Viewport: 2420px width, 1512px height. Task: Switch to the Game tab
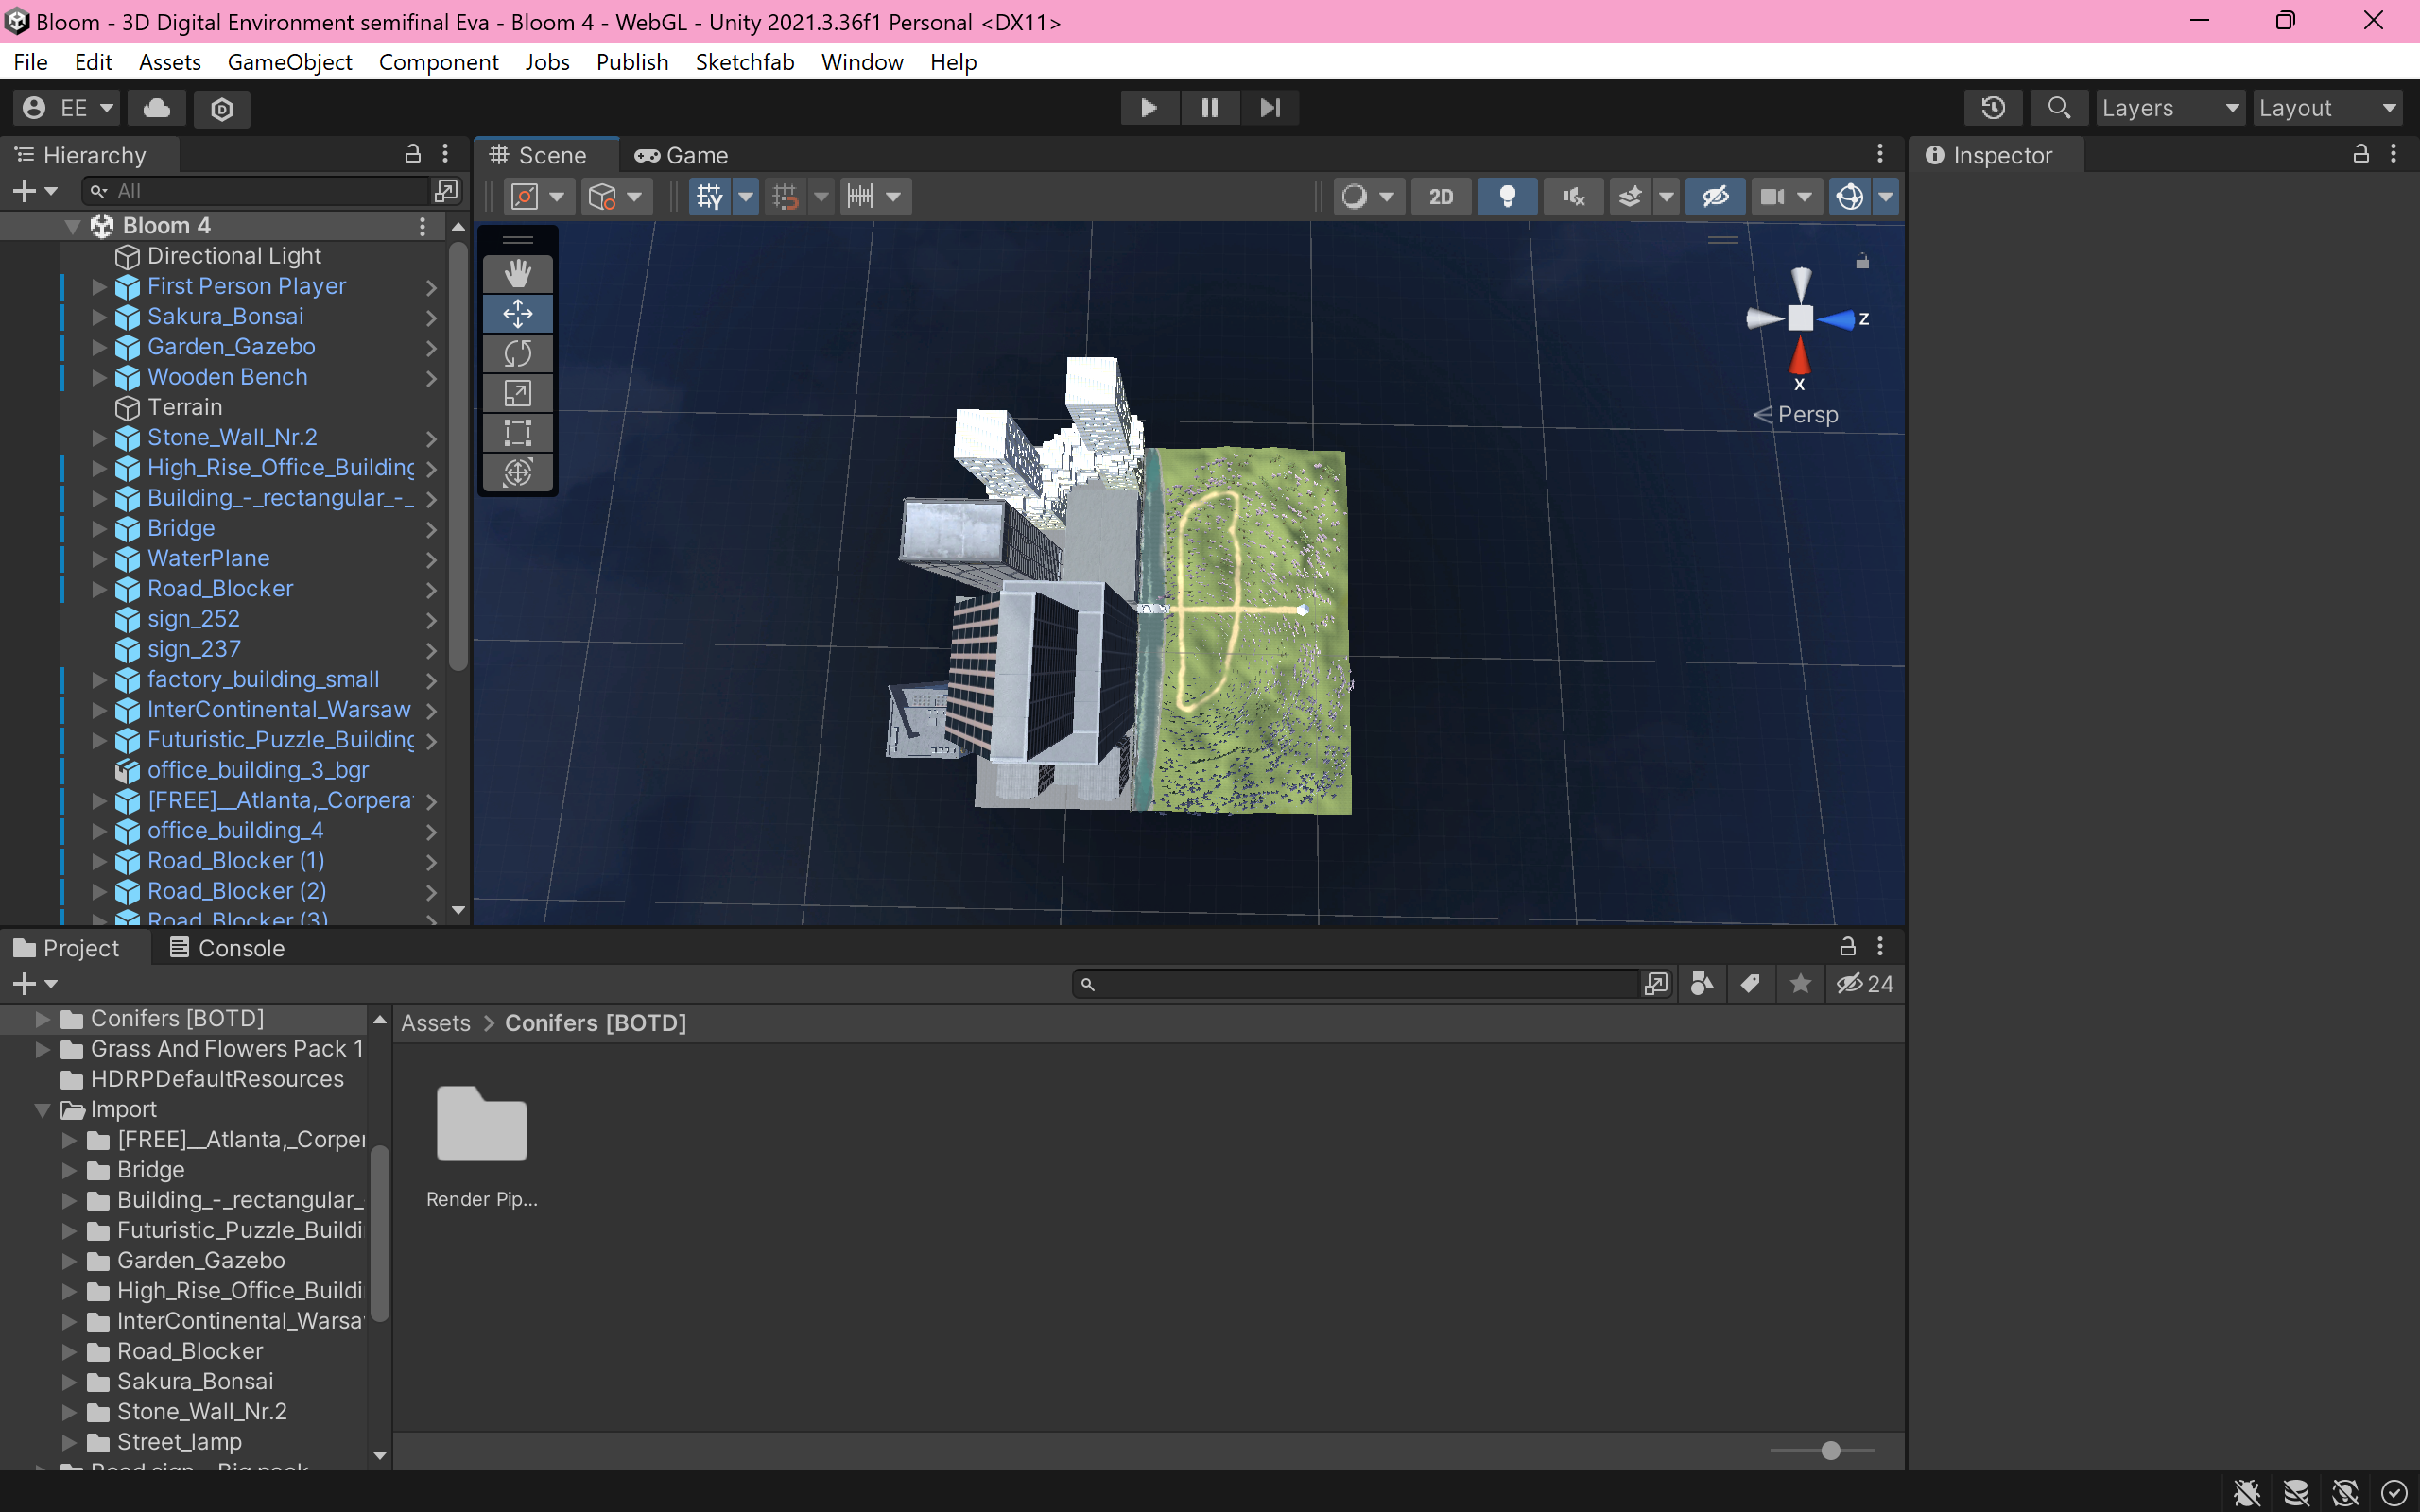pyautogui.click(x=681, y=156)
